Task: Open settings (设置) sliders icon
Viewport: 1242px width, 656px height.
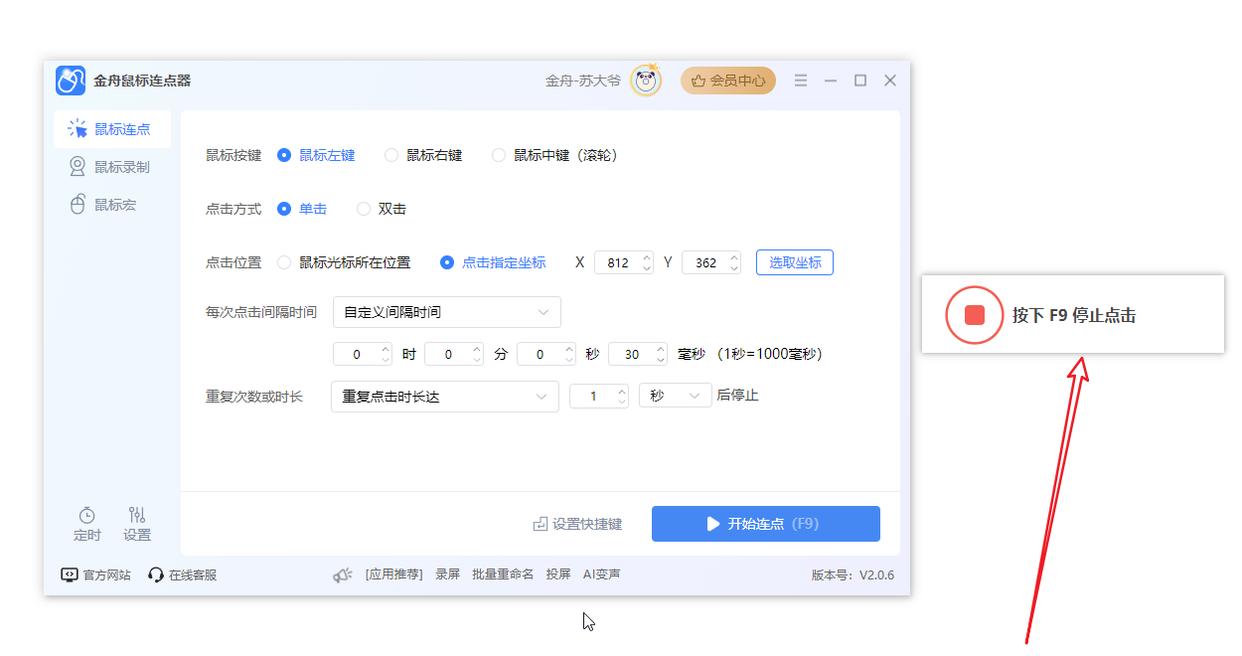Action: click(x=137, y=515)
